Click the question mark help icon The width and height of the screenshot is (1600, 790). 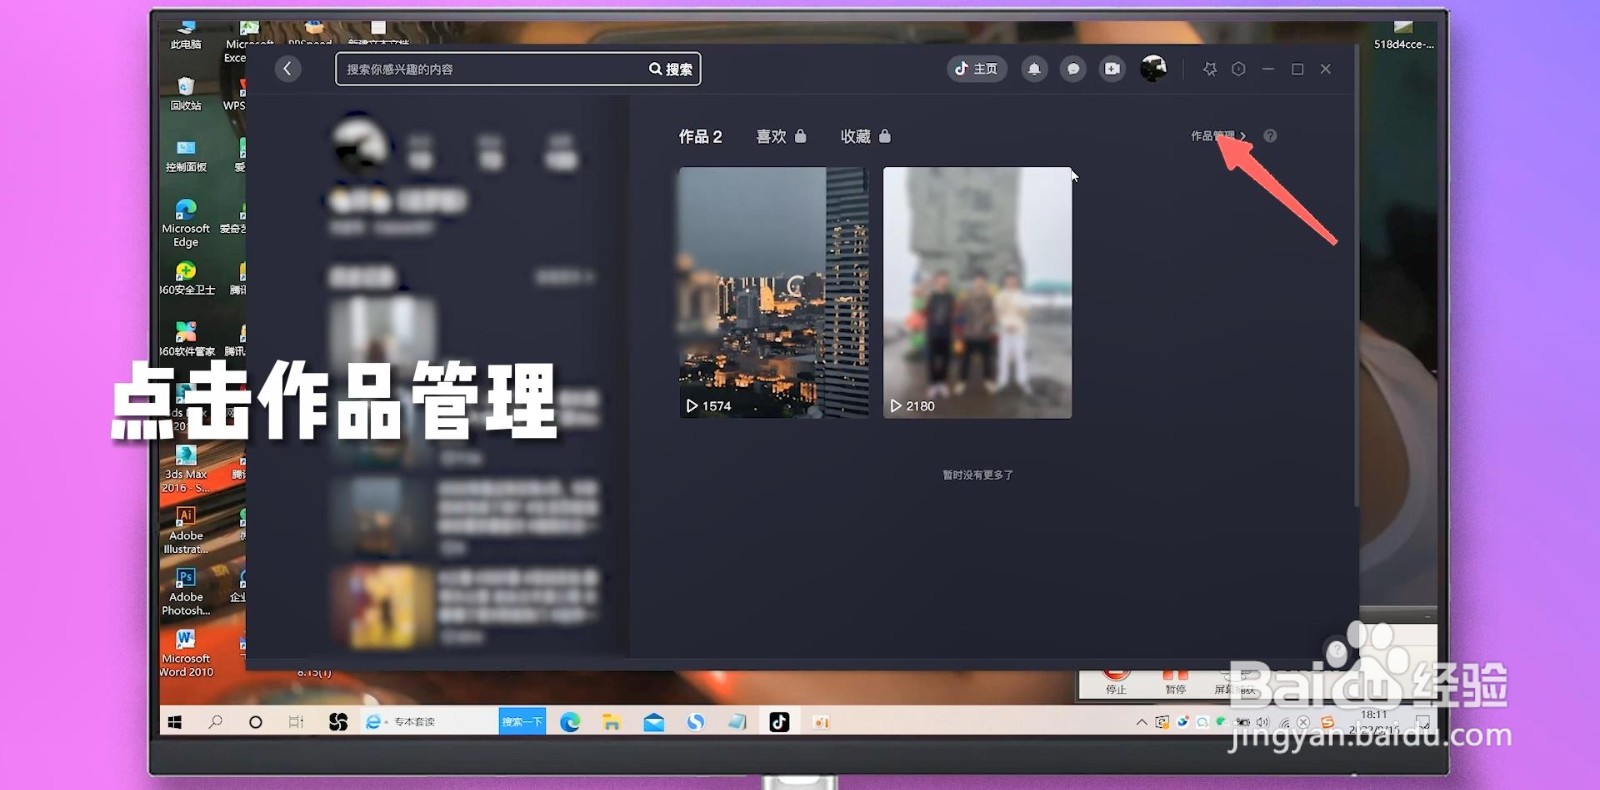point(1270,136)
